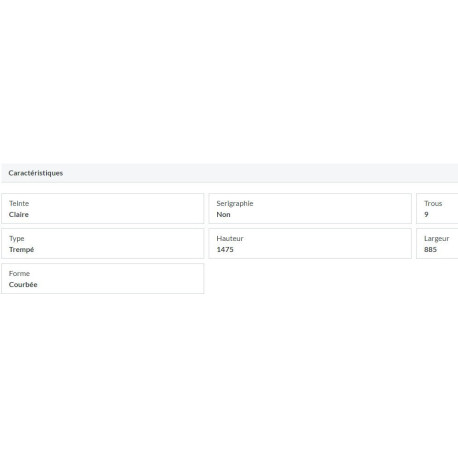Select the Largeur characteristic card
The image size is (458, 458).
(437, 244)
